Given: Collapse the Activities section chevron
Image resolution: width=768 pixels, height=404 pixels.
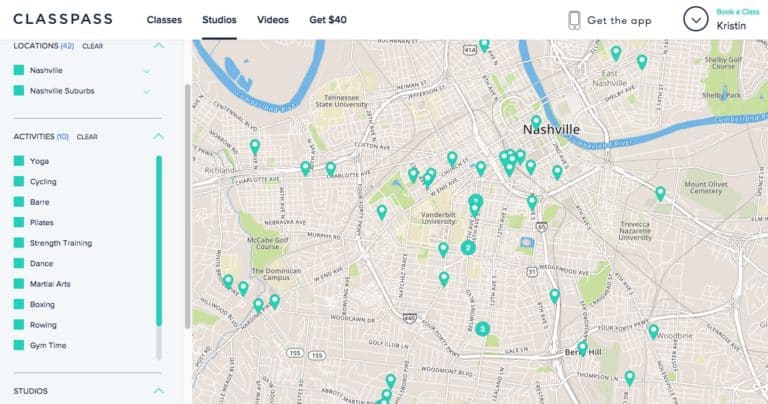Looking at the screenshot, I should click(158, 136).
